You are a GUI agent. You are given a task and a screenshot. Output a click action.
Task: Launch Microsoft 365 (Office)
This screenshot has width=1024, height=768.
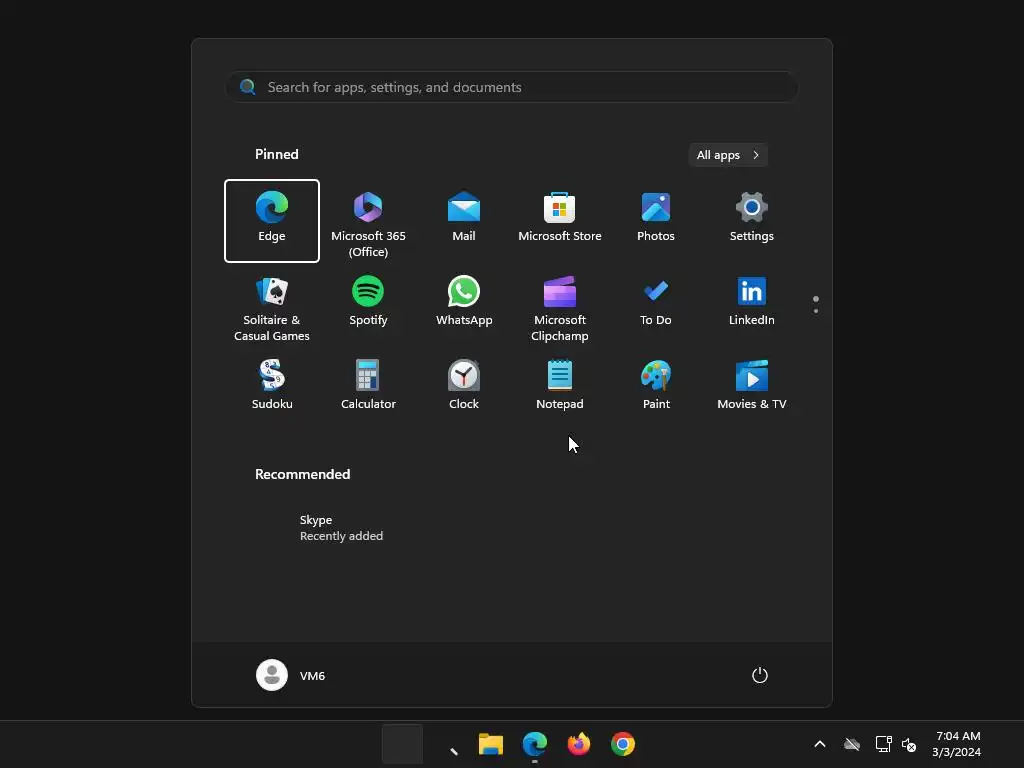pyautogui.click(x=368, y=221)
